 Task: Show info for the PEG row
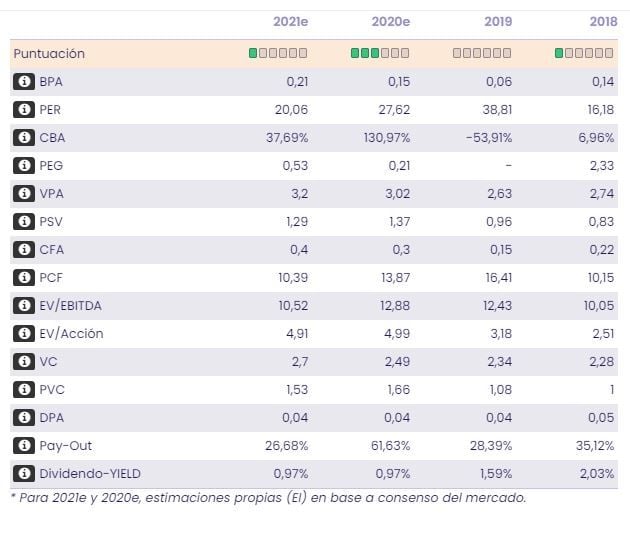(23, 166)
